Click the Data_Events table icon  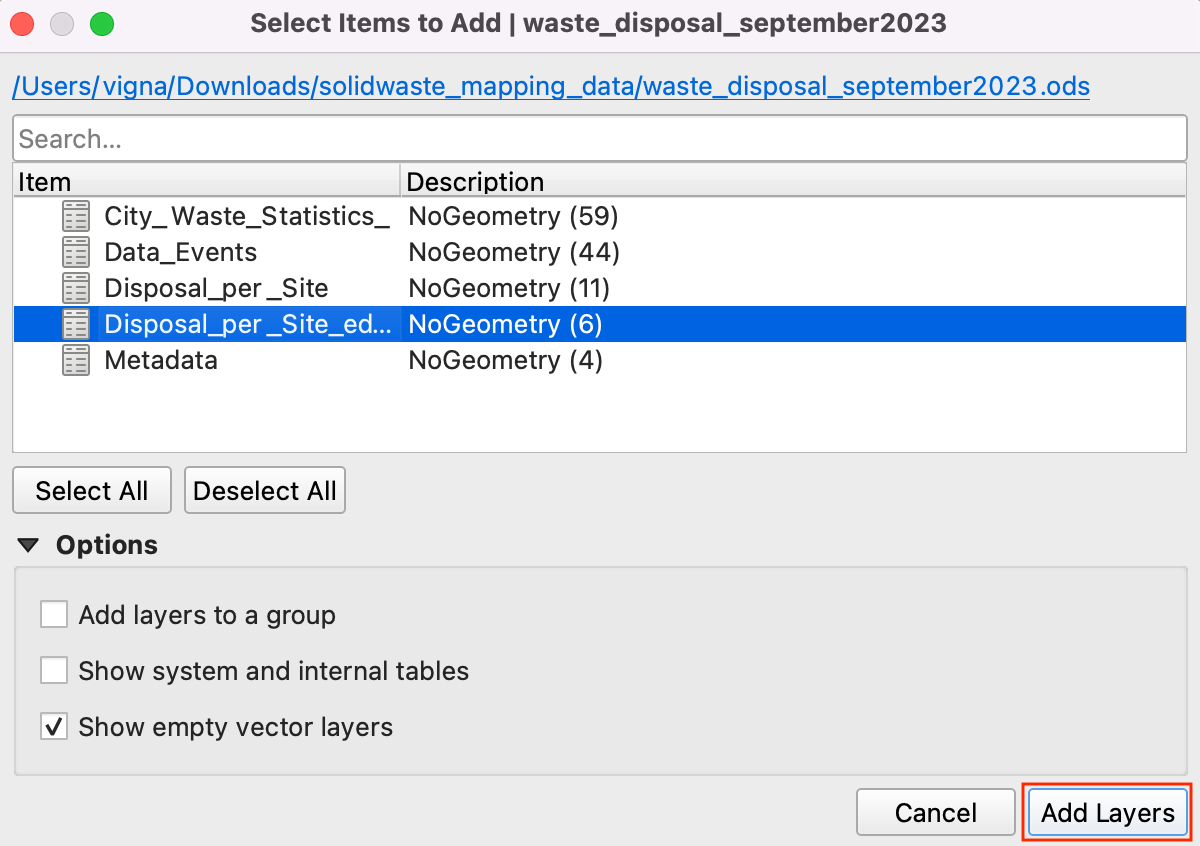(x=76, y=252)
